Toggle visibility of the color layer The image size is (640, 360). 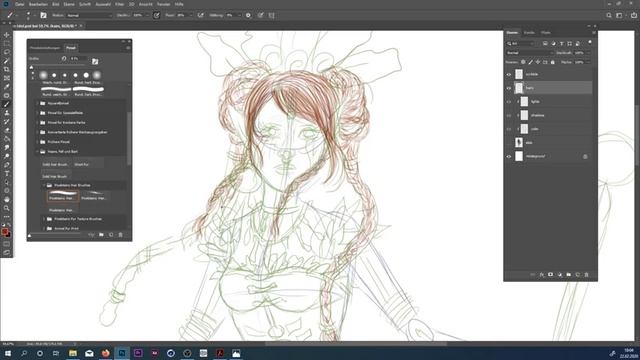pos(509,129)
